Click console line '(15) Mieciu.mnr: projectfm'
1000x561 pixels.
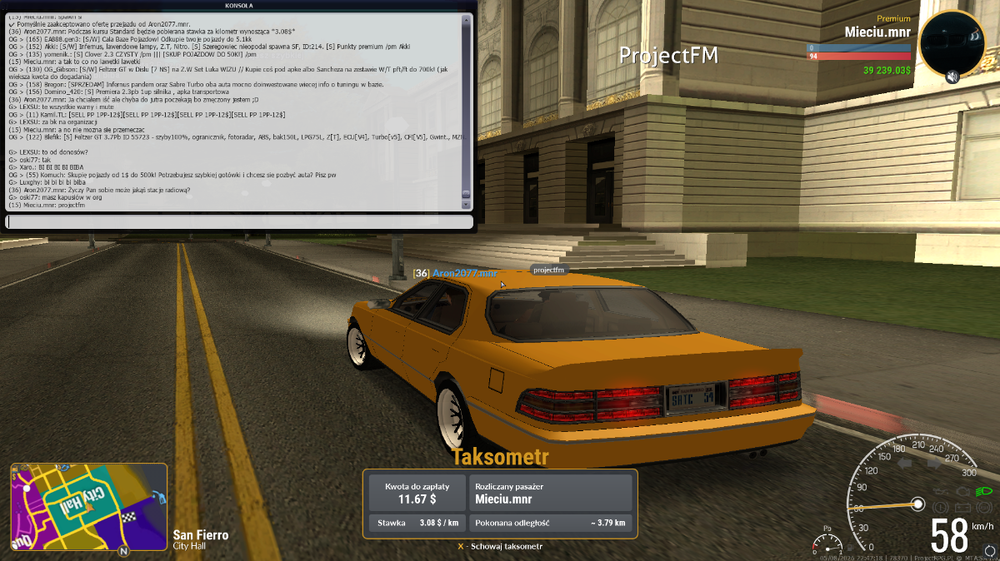[x=47, y=205]
